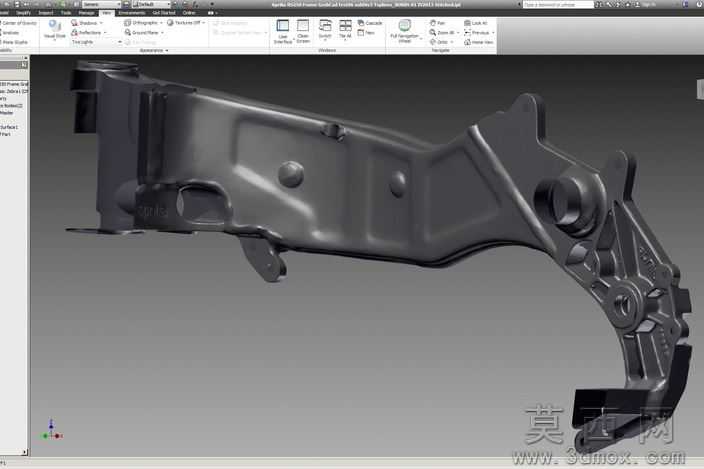Click the Ground Plane icon
The height and width of the screenshot is (469, 704).
128,32
